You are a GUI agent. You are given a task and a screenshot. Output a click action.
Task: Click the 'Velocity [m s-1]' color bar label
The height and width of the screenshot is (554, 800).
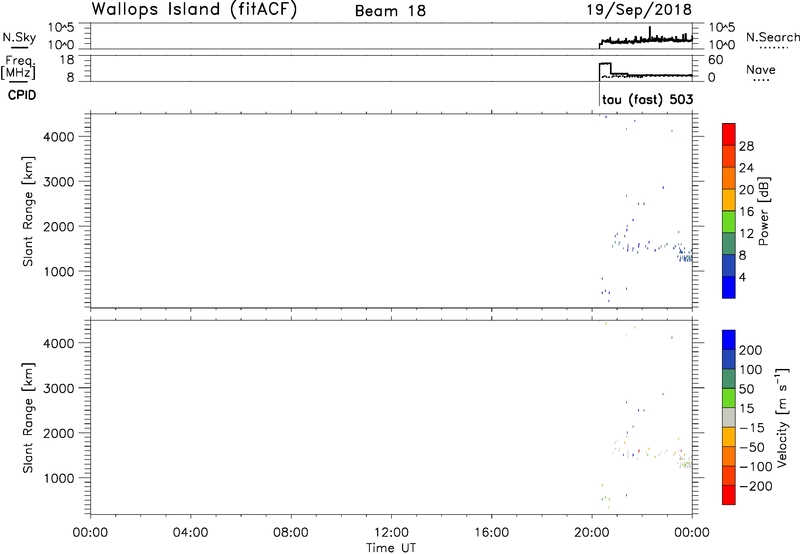(x=782, y=417)
